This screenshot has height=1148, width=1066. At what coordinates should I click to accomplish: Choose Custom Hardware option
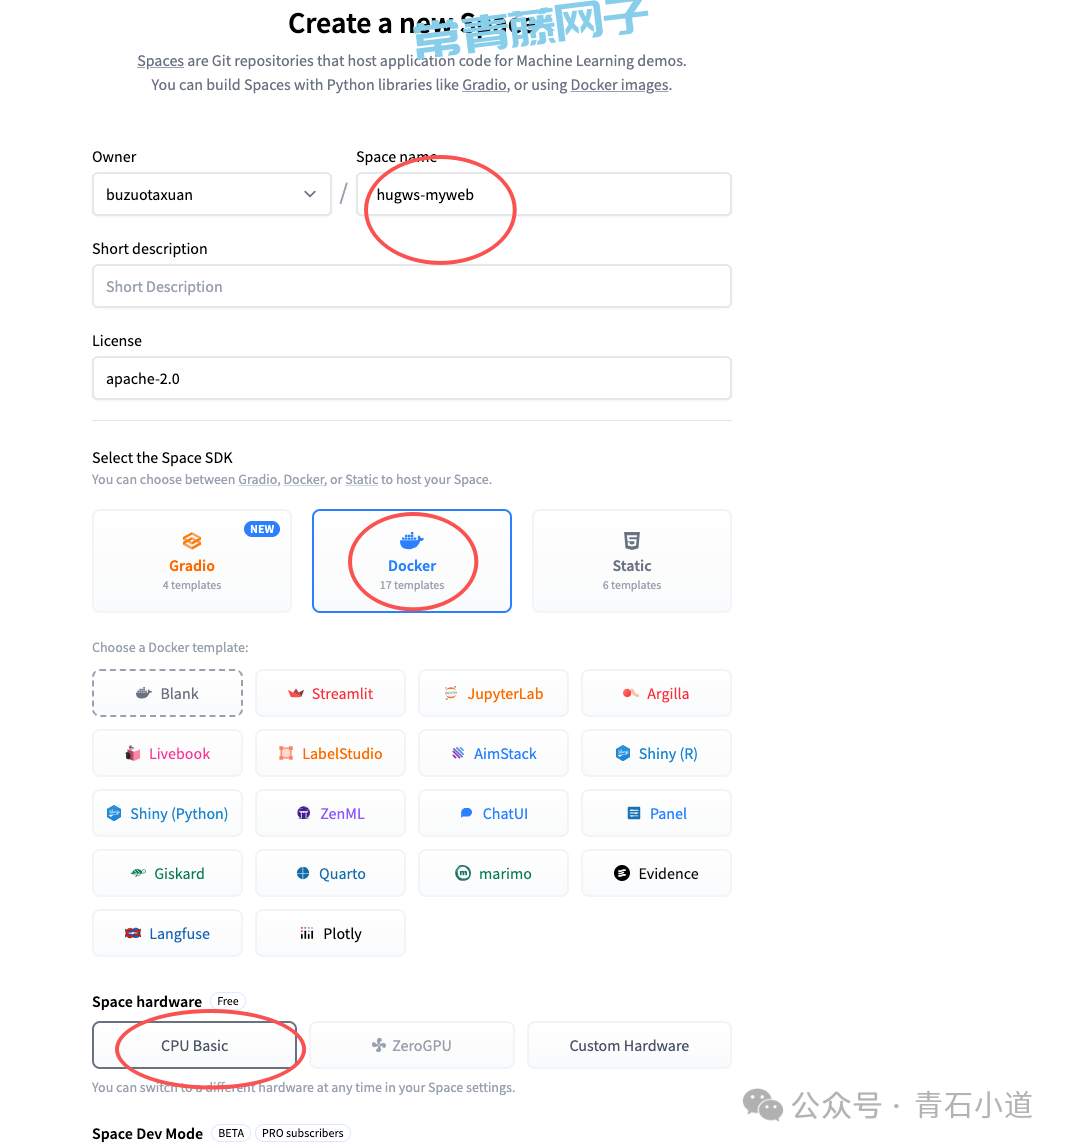(629, 1045)
